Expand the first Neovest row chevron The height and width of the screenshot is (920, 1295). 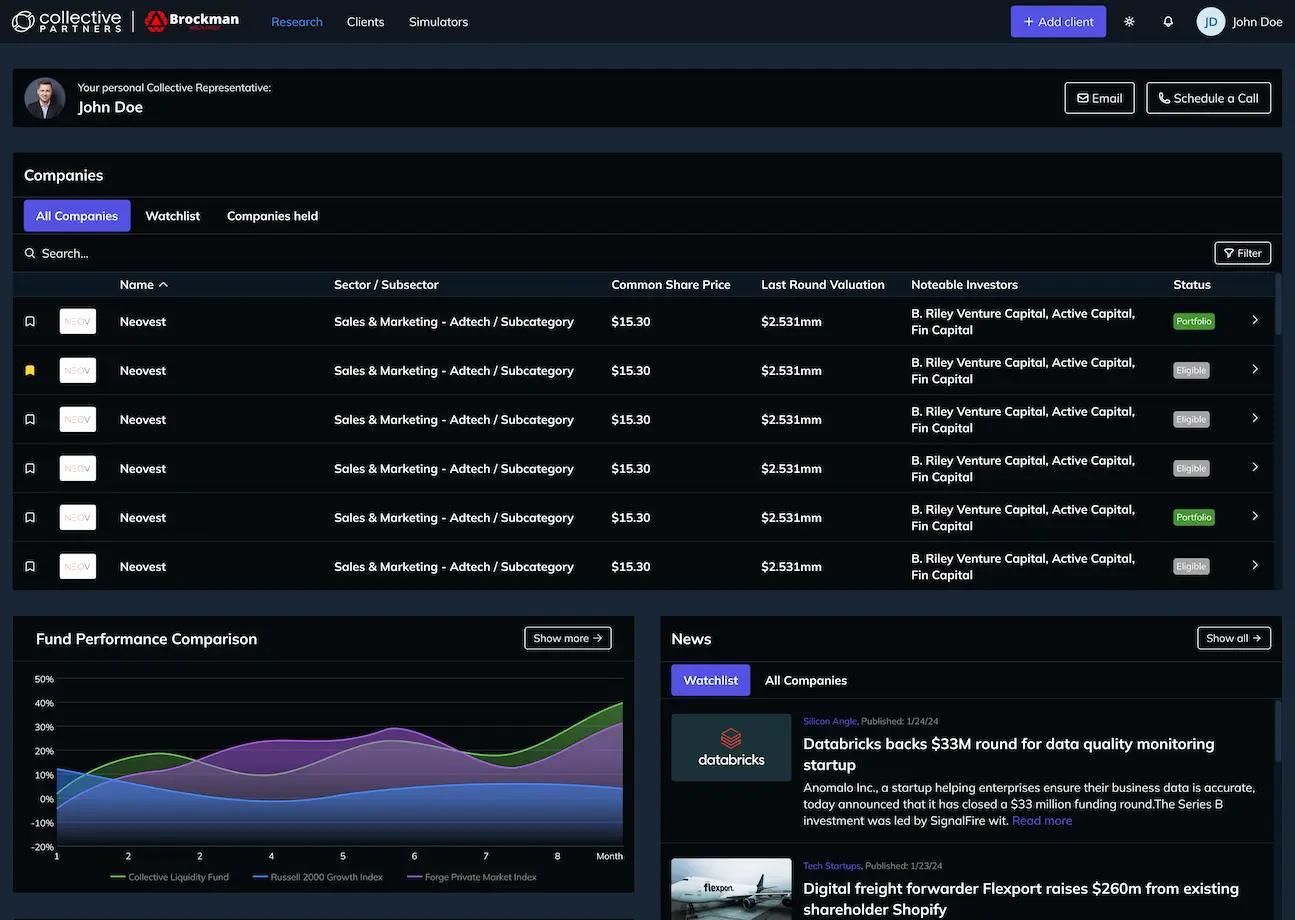click(x=1255, y=320)
